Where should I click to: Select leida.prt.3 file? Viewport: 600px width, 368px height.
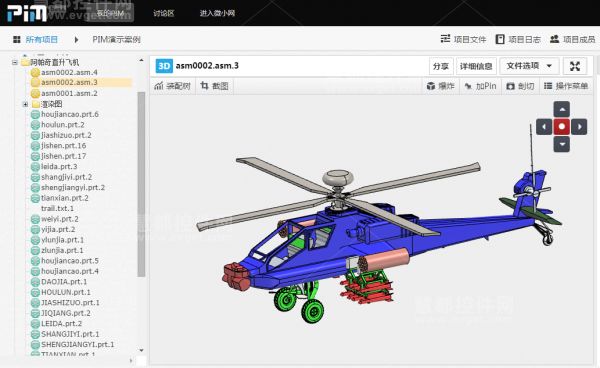pyautogui.click(x=59, y=166)
